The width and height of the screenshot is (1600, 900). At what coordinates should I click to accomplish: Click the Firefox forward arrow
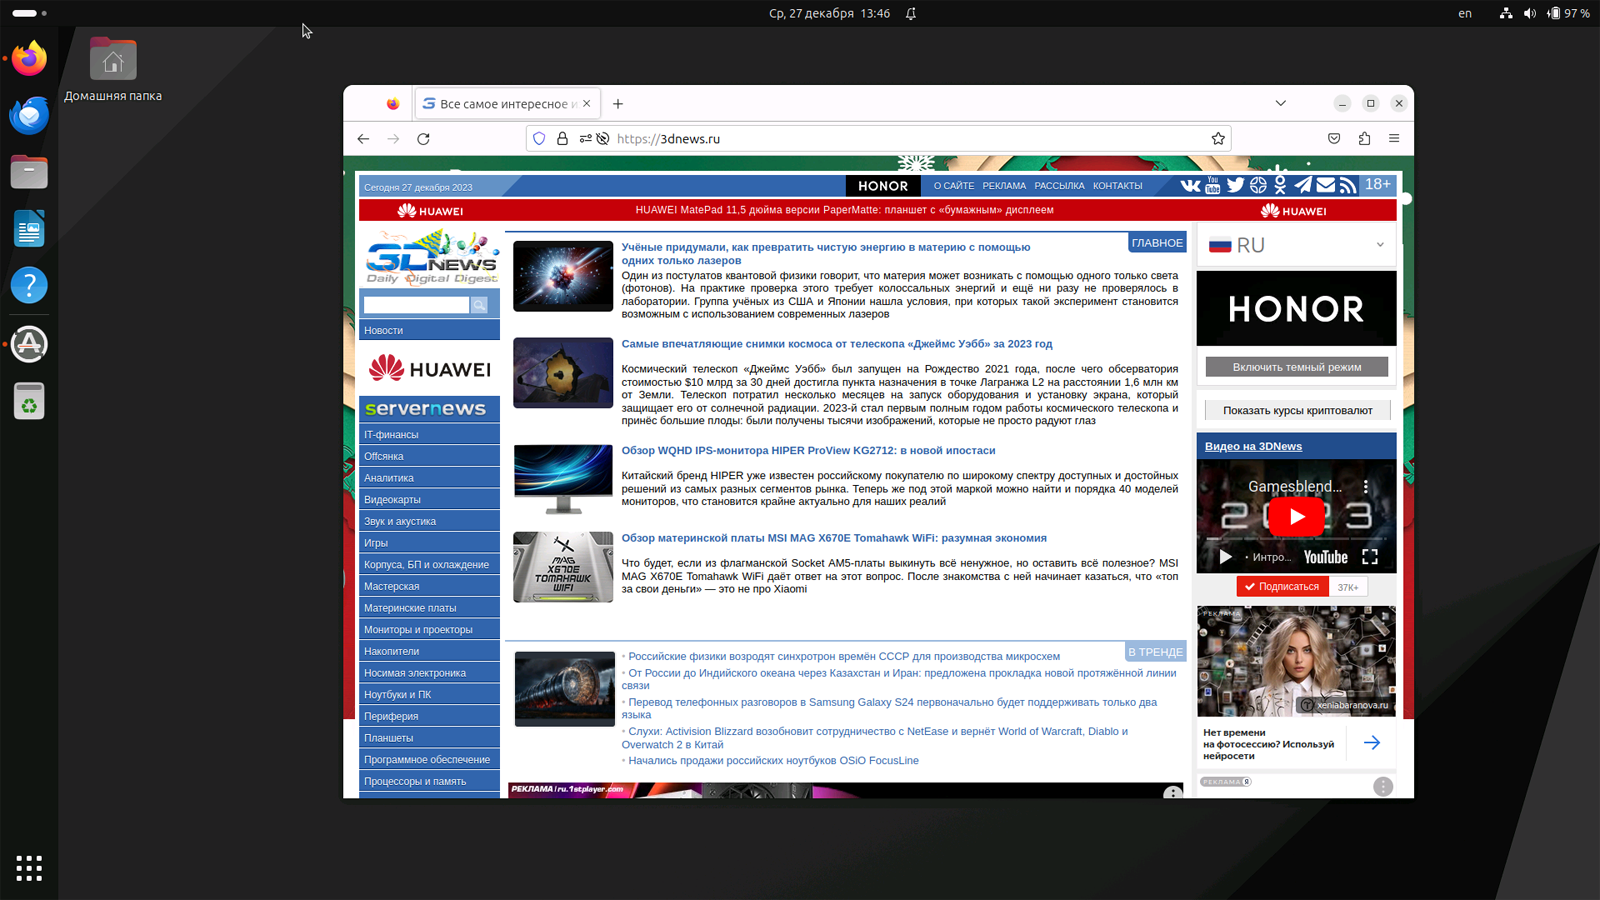393,139
